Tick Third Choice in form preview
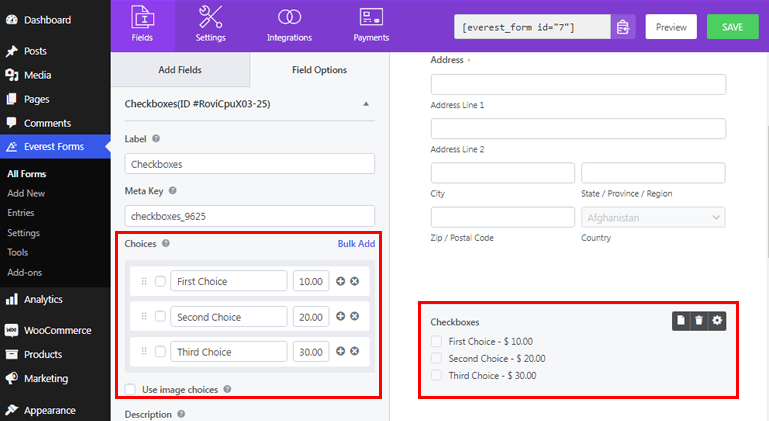769x421 pixels. tap(436, 376)
